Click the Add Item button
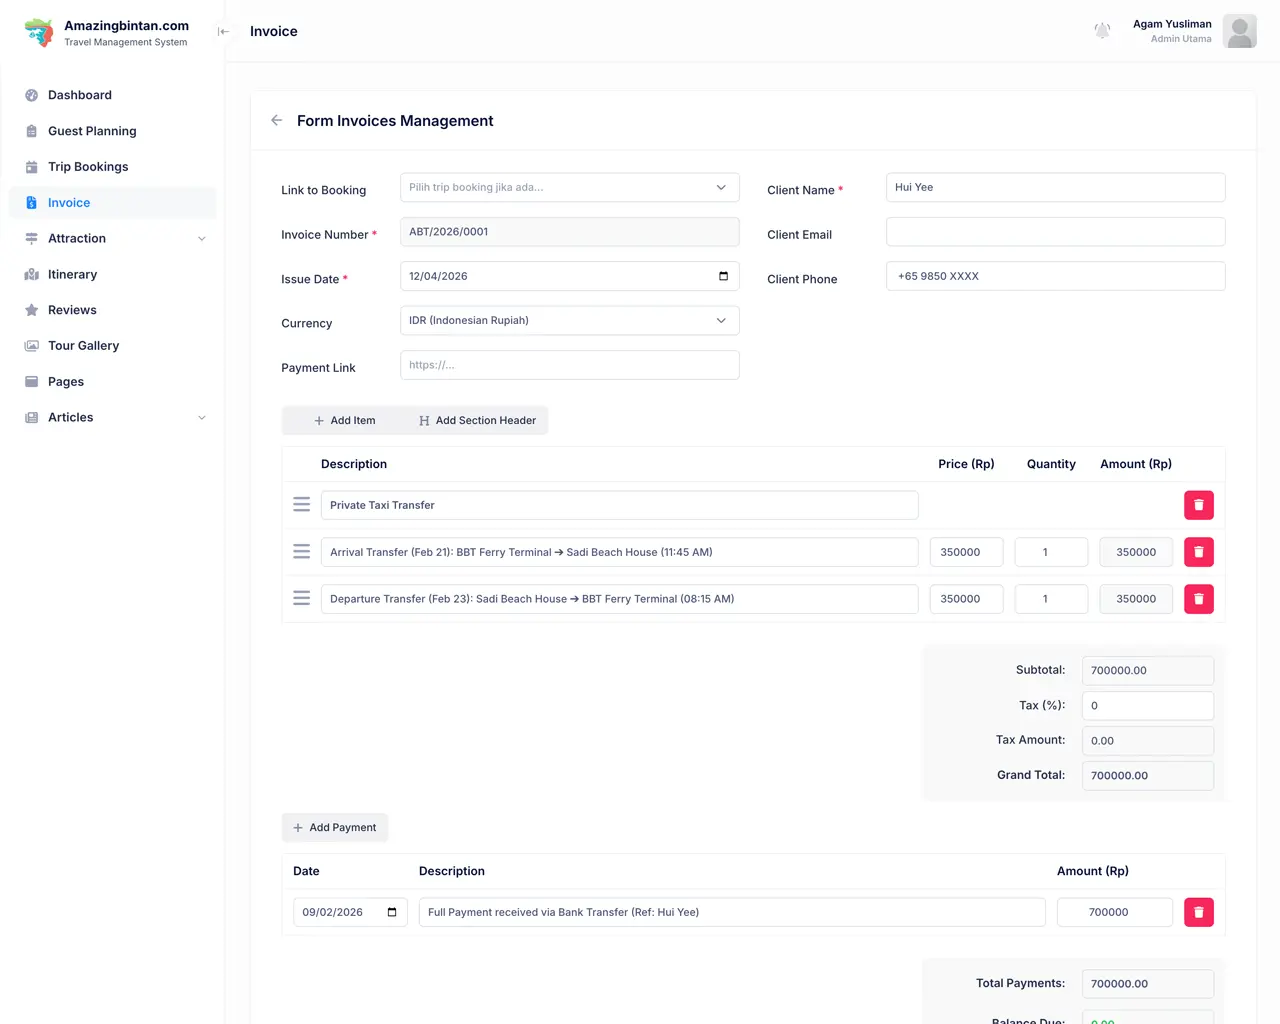Screen dimensions: 1280x1024 (343, 420)
